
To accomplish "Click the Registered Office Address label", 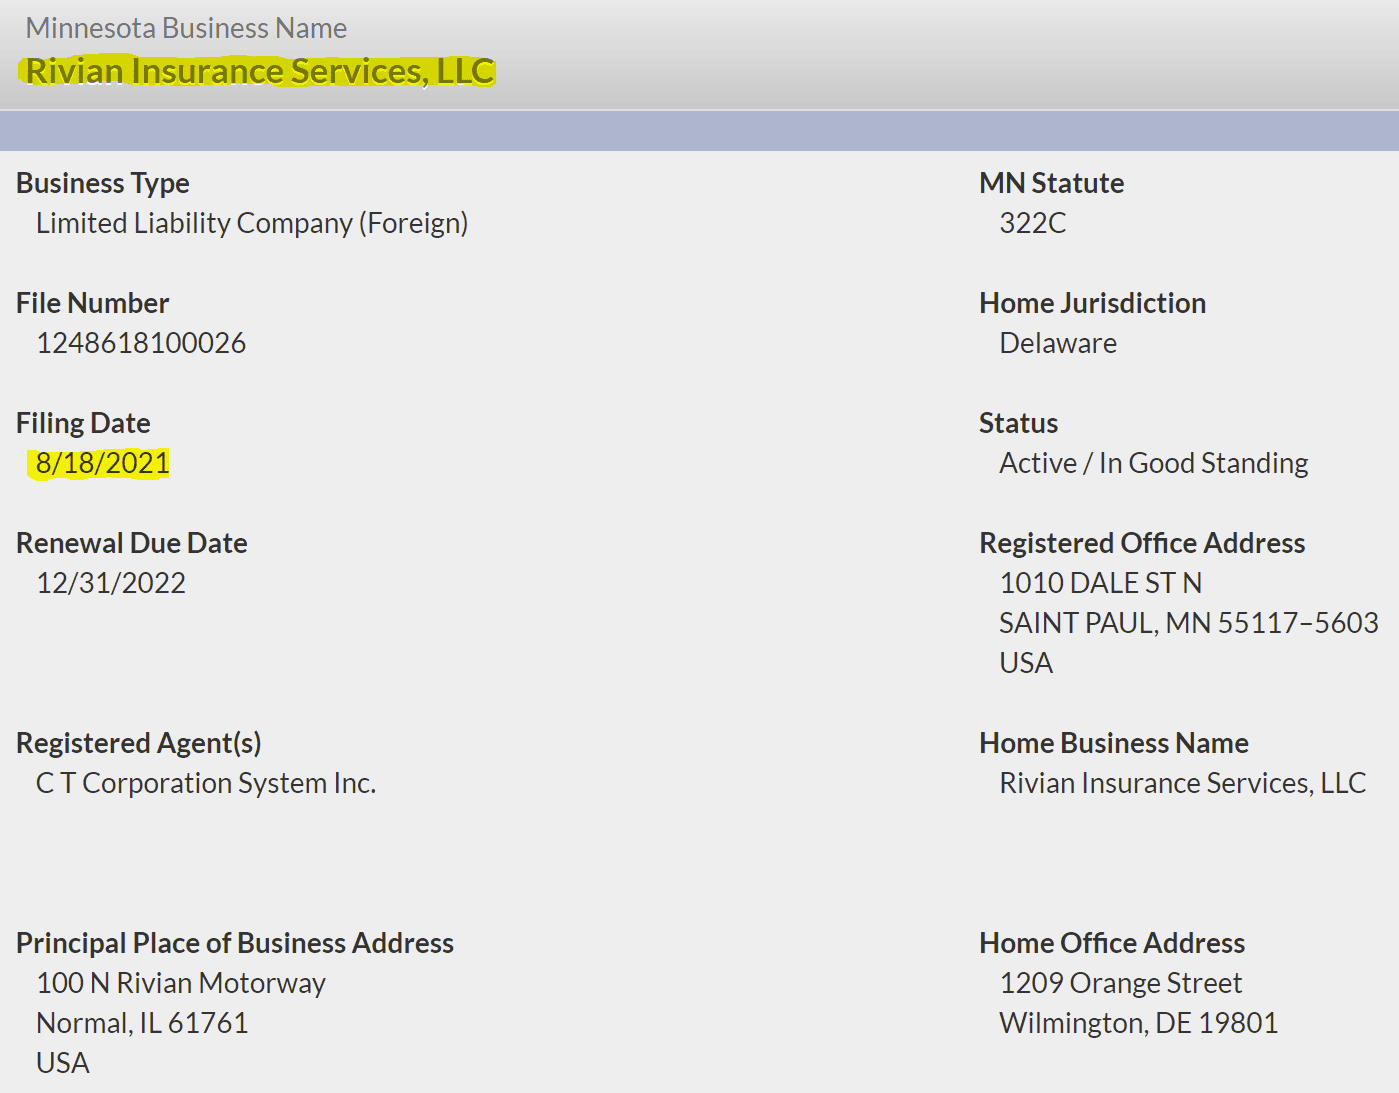I will coord(1142,543).
